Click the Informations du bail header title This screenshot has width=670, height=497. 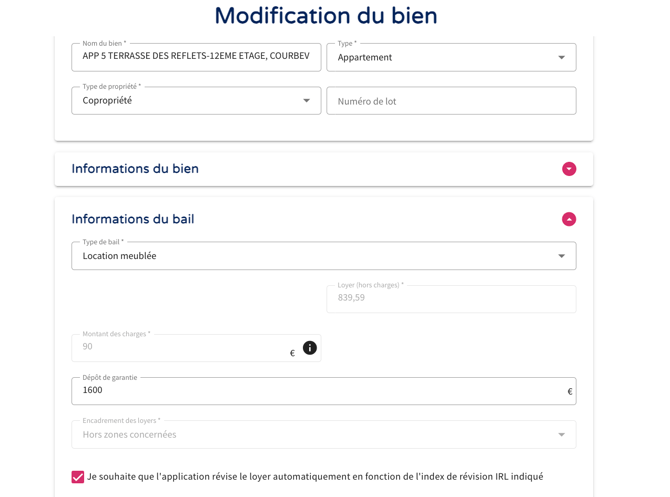click(x=133, y=219)
